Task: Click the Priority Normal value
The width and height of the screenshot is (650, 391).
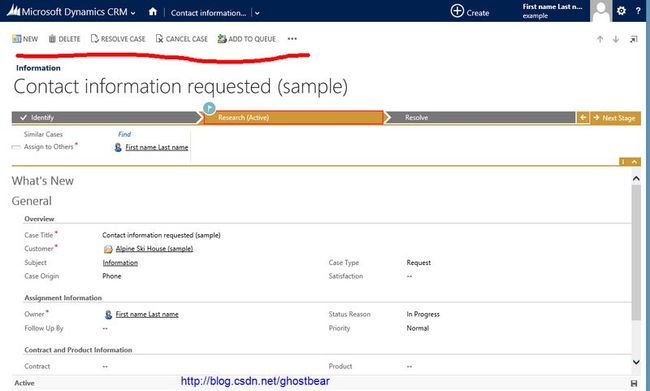Action: pos(418,328)
